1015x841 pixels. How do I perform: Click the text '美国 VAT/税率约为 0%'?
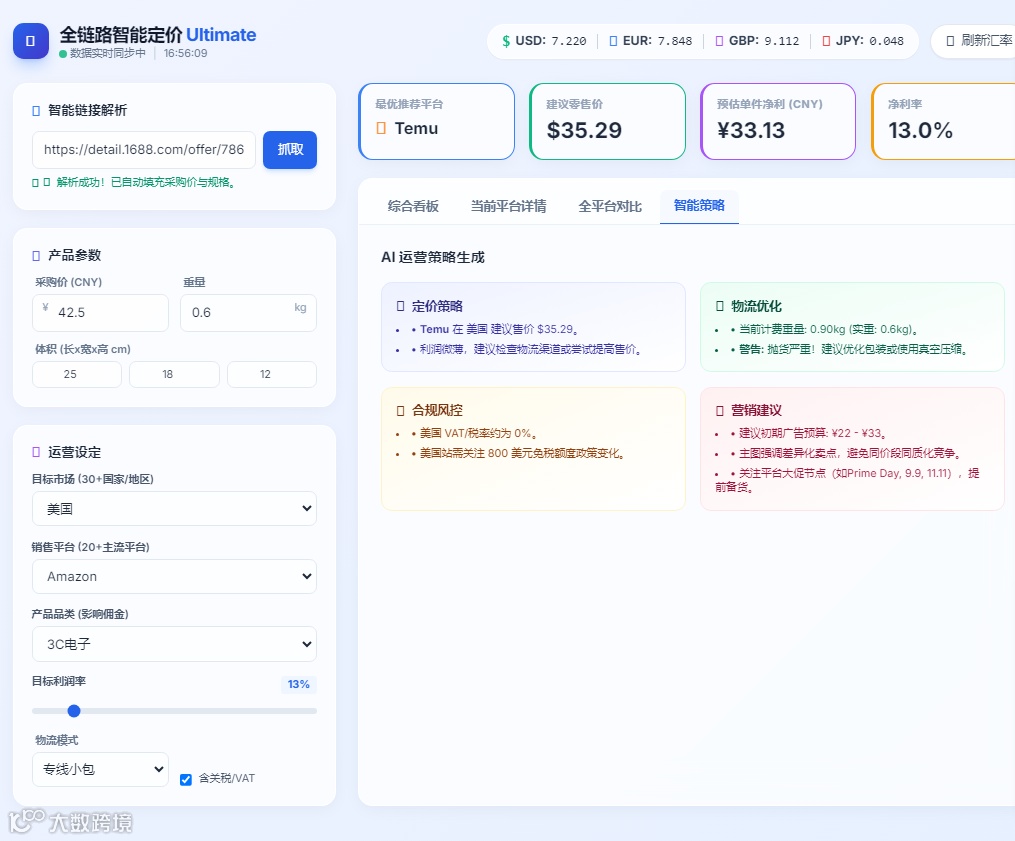click(x=478, y=433)
